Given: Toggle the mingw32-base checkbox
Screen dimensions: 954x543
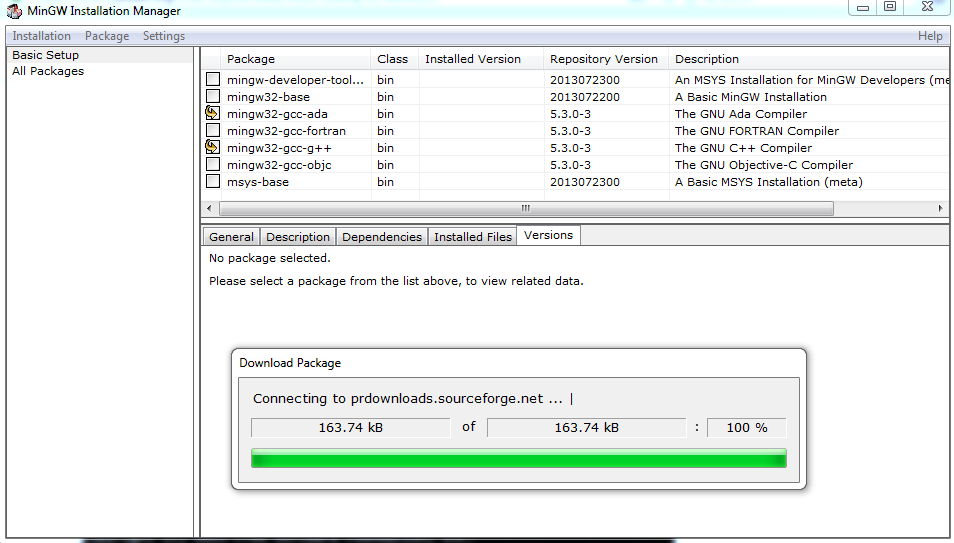Looking at the screenshot, I should [213, 96].
